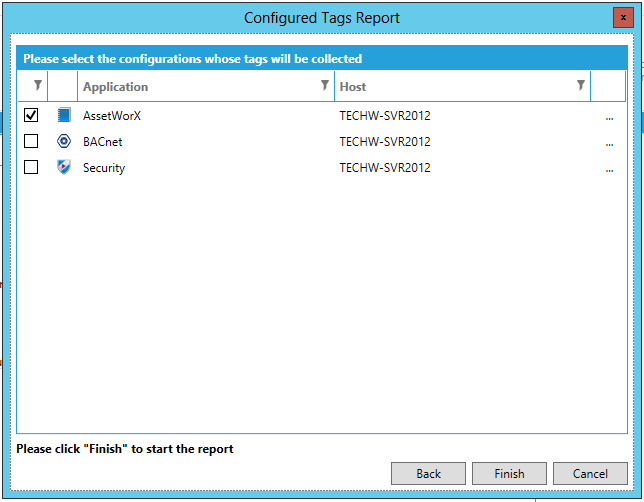Click the Security shield icon

tap(64, 167)
